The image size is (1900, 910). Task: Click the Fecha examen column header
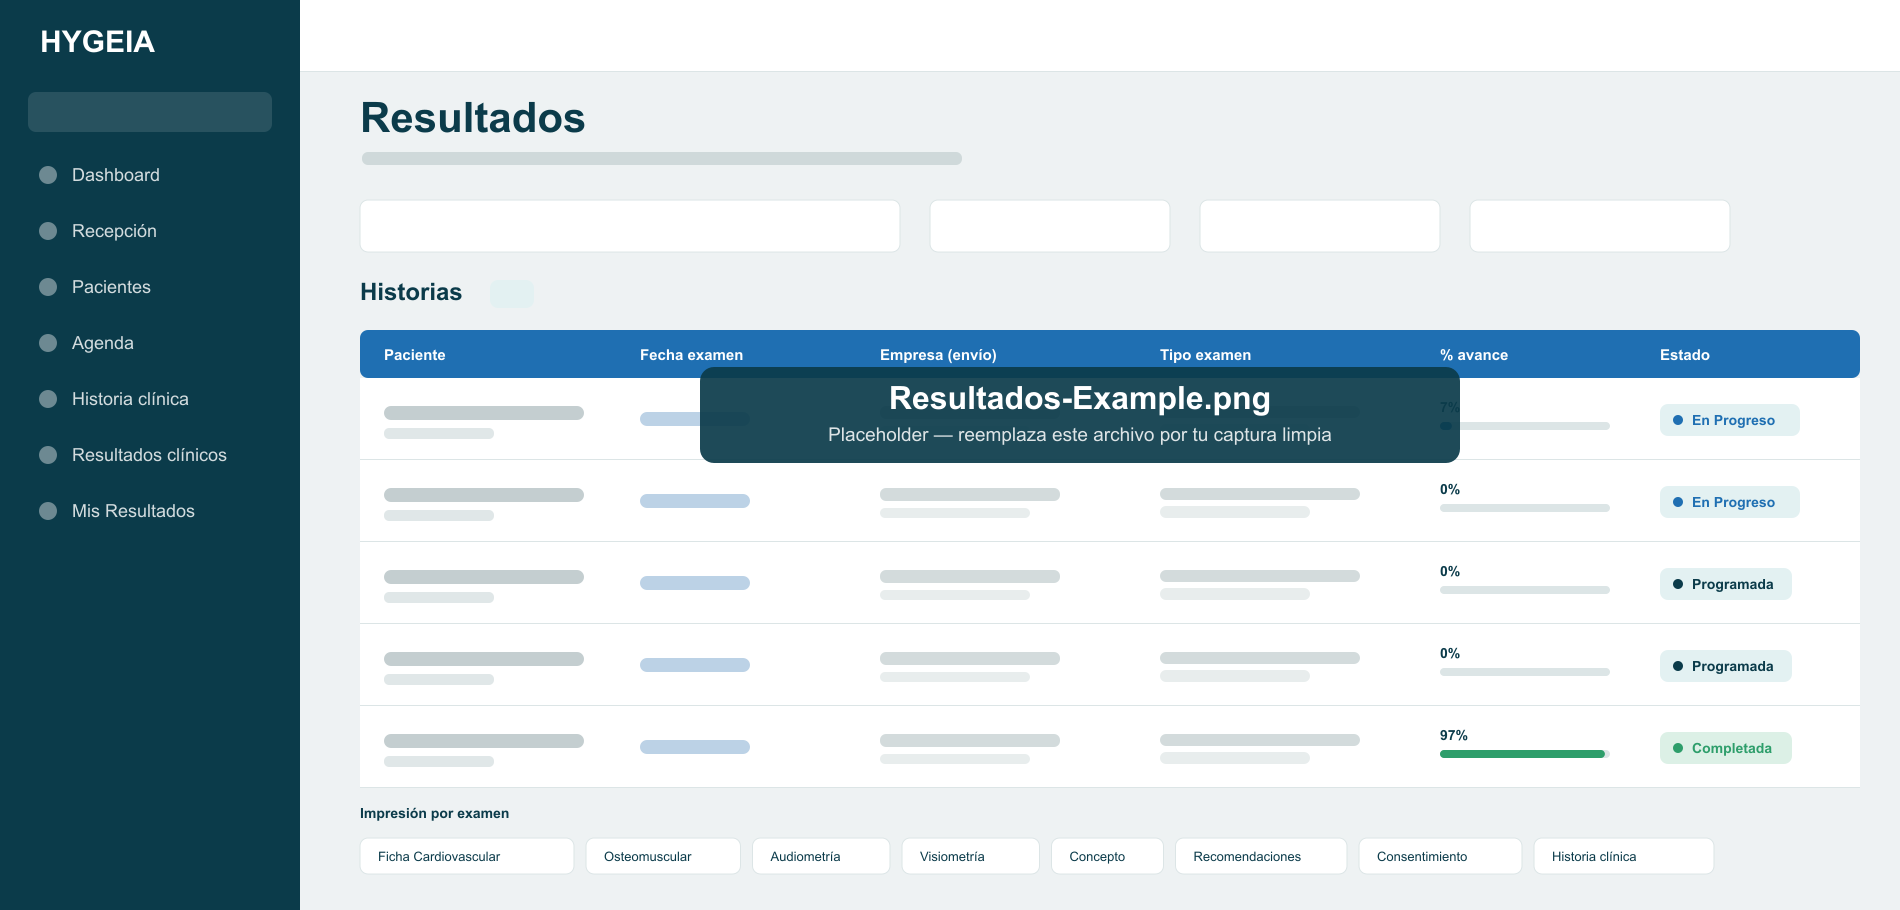(691, 355)
